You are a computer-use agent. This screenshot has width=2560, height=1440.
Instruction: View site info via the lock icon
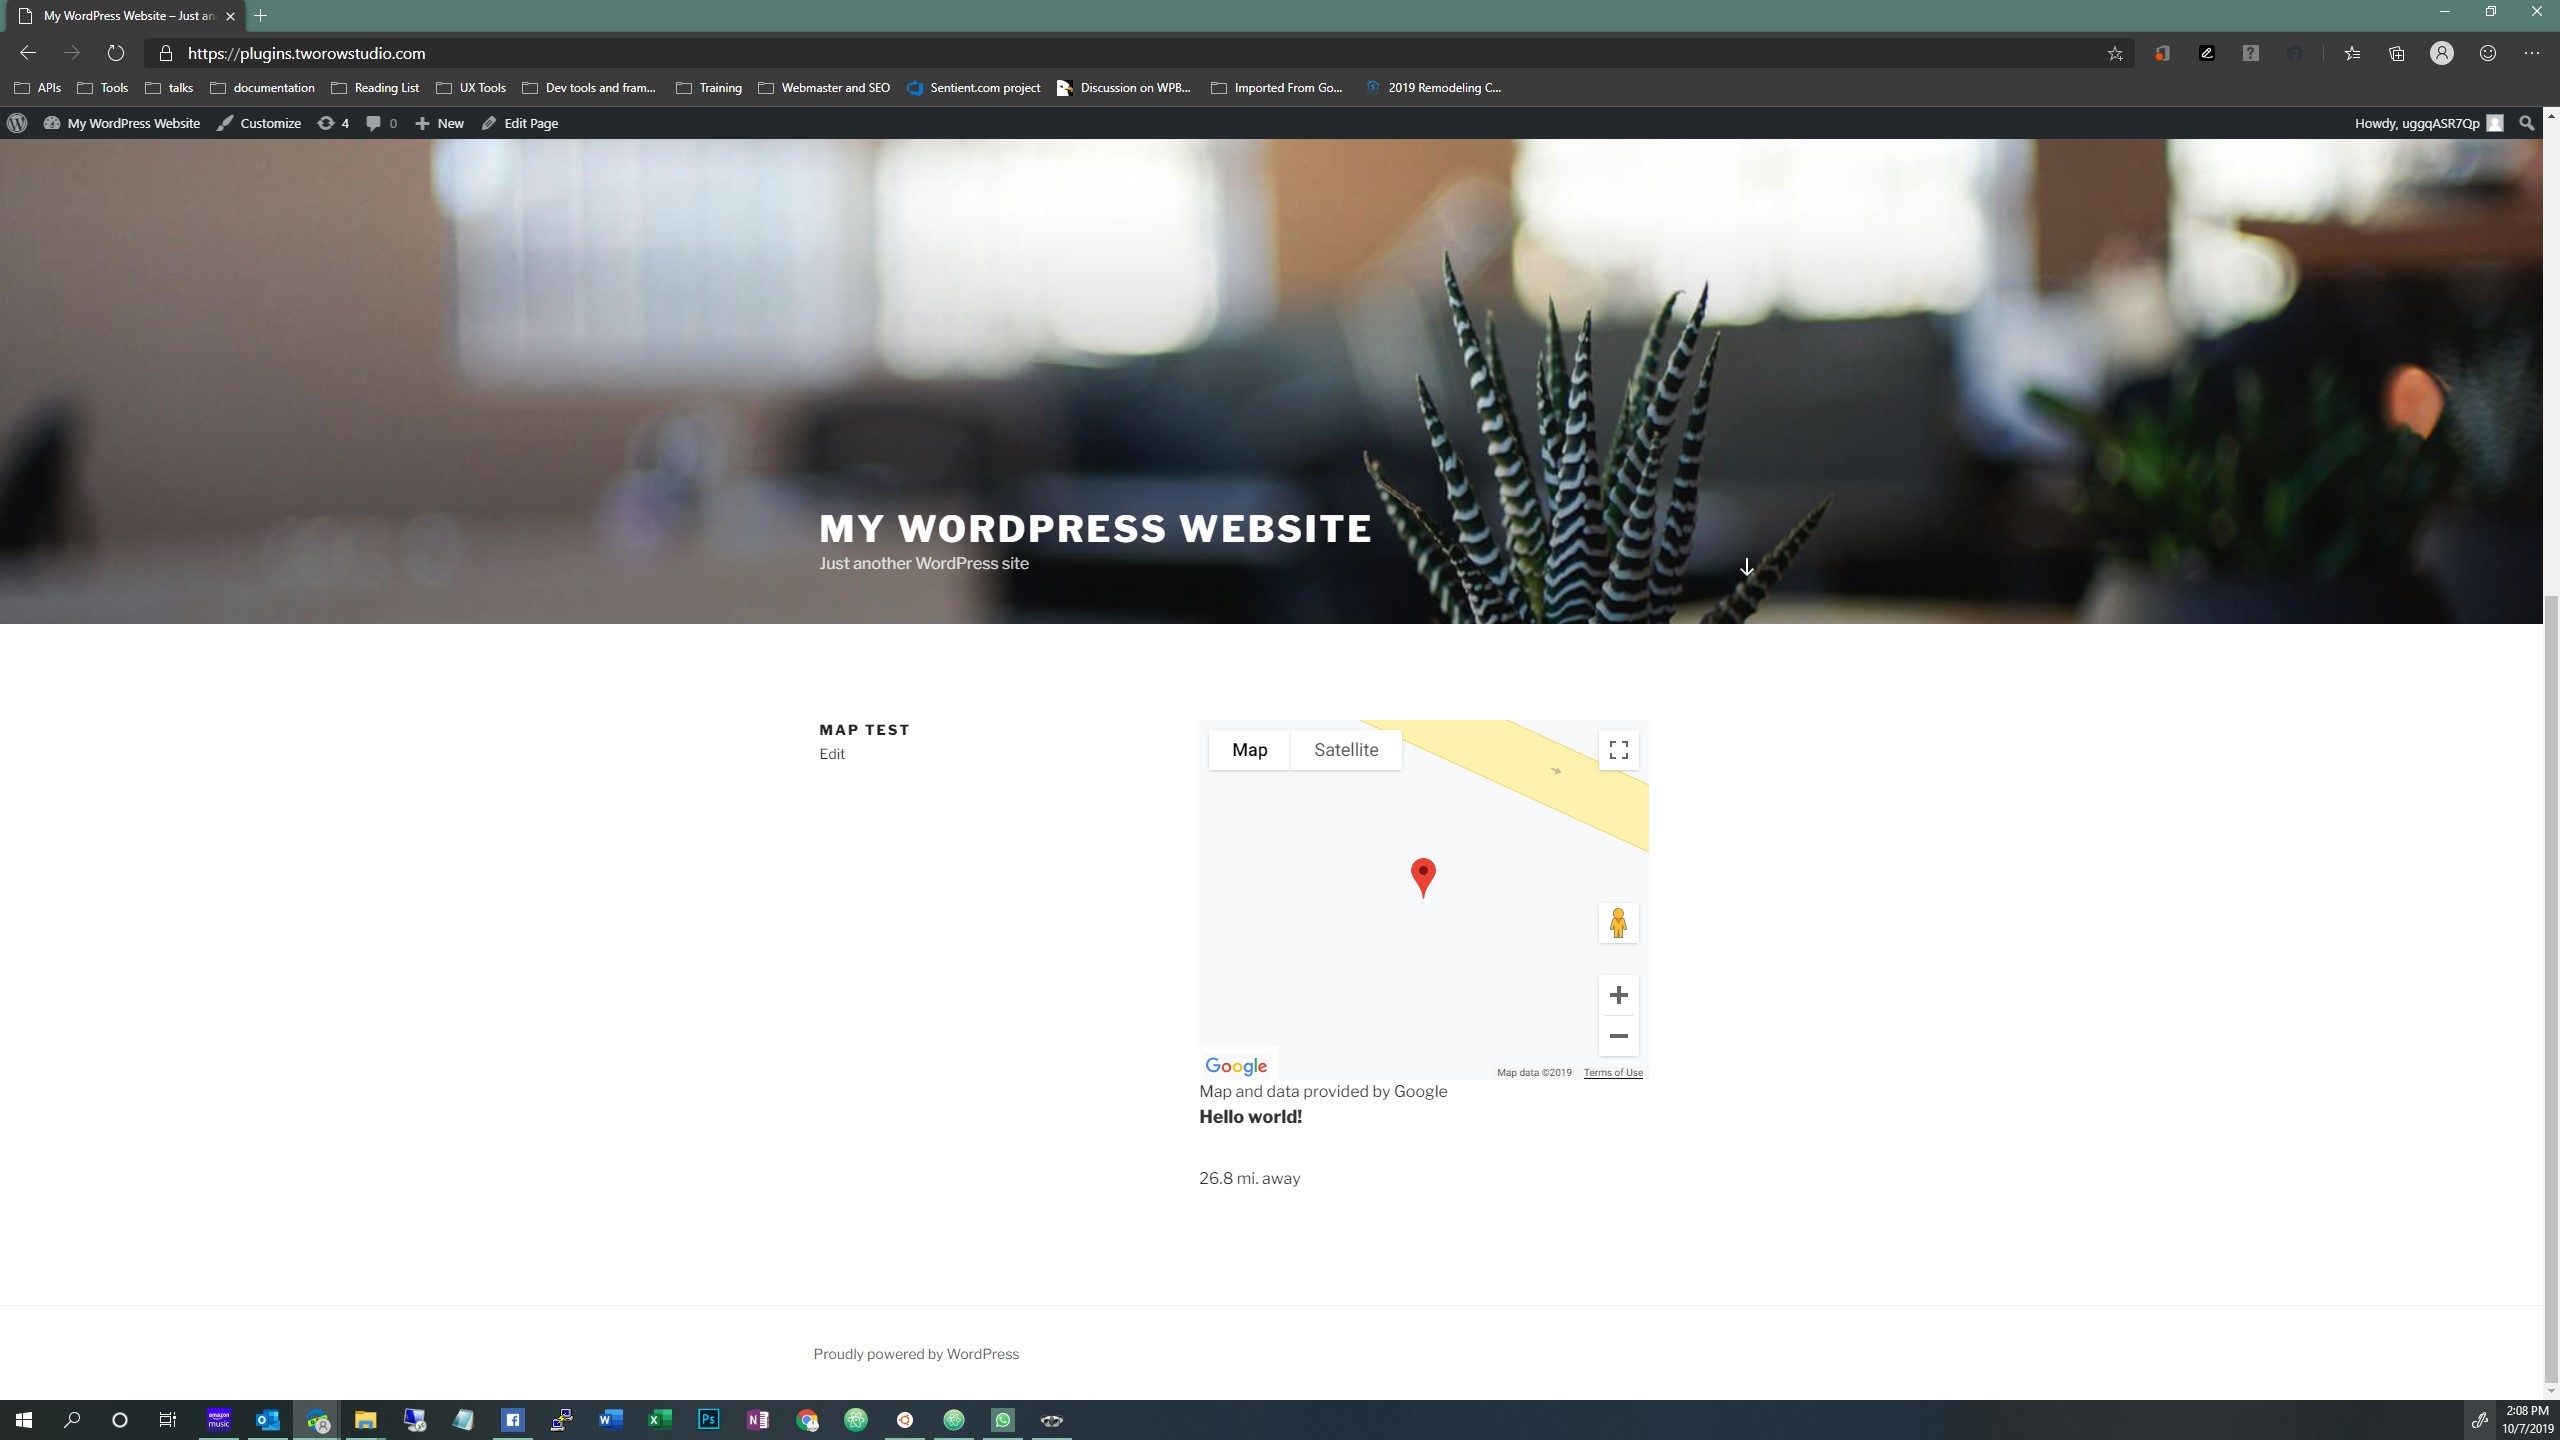click(x=166, y=53)
